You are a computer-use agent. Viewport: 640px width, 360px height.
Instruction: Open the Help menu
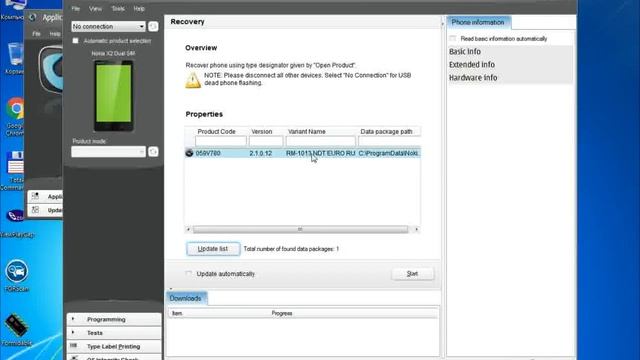tap(139, 9)
